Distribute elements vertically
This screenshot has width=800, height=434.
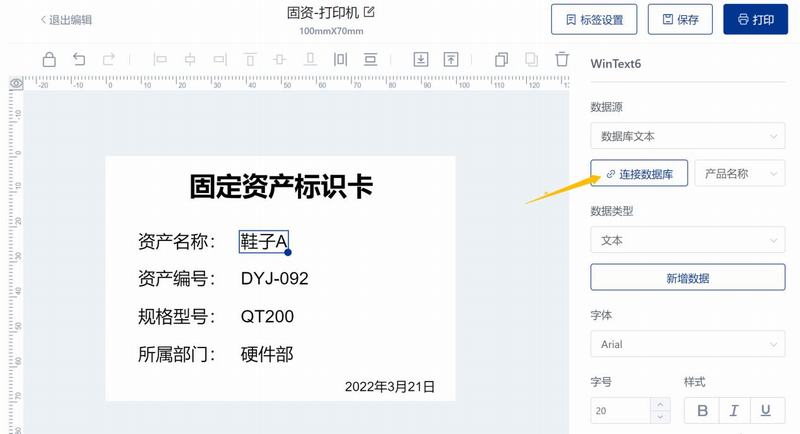coord(370,60)
